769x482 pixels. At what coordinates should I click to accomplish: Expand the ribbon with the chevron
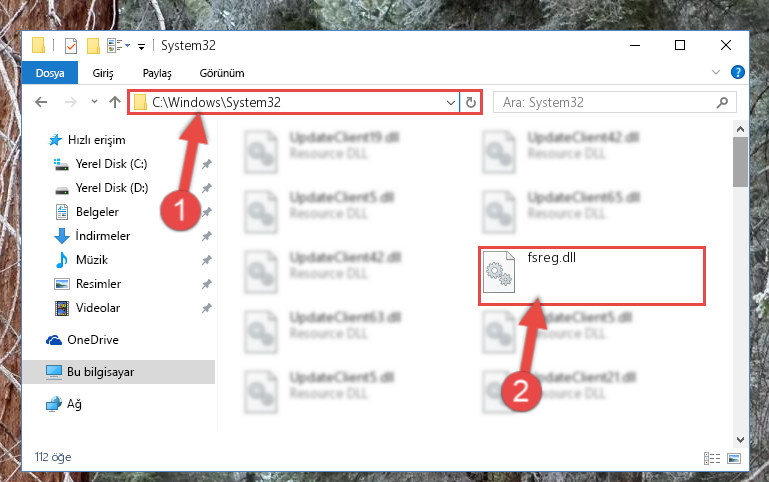tap(716, 72)
